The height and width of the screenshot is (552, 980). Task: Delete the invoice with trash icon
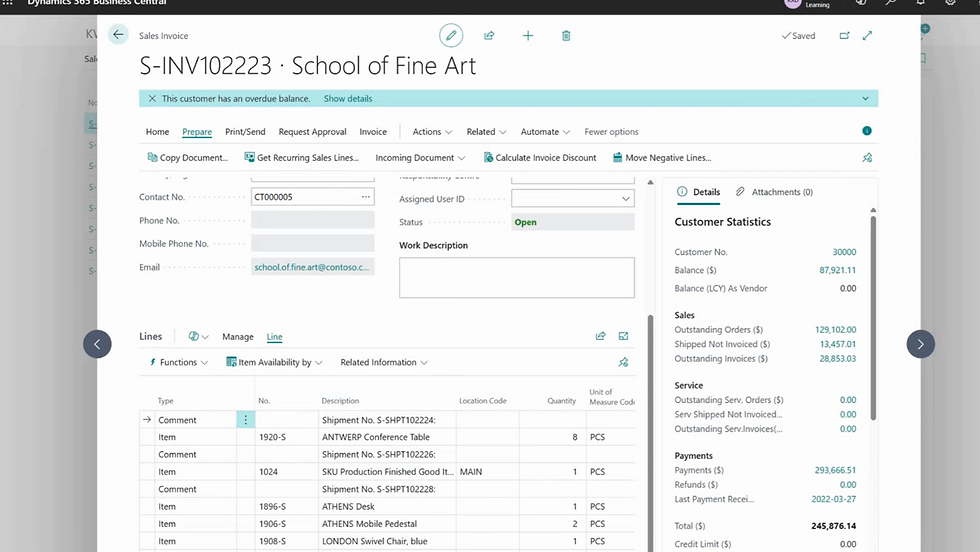[x=566, y=36]
